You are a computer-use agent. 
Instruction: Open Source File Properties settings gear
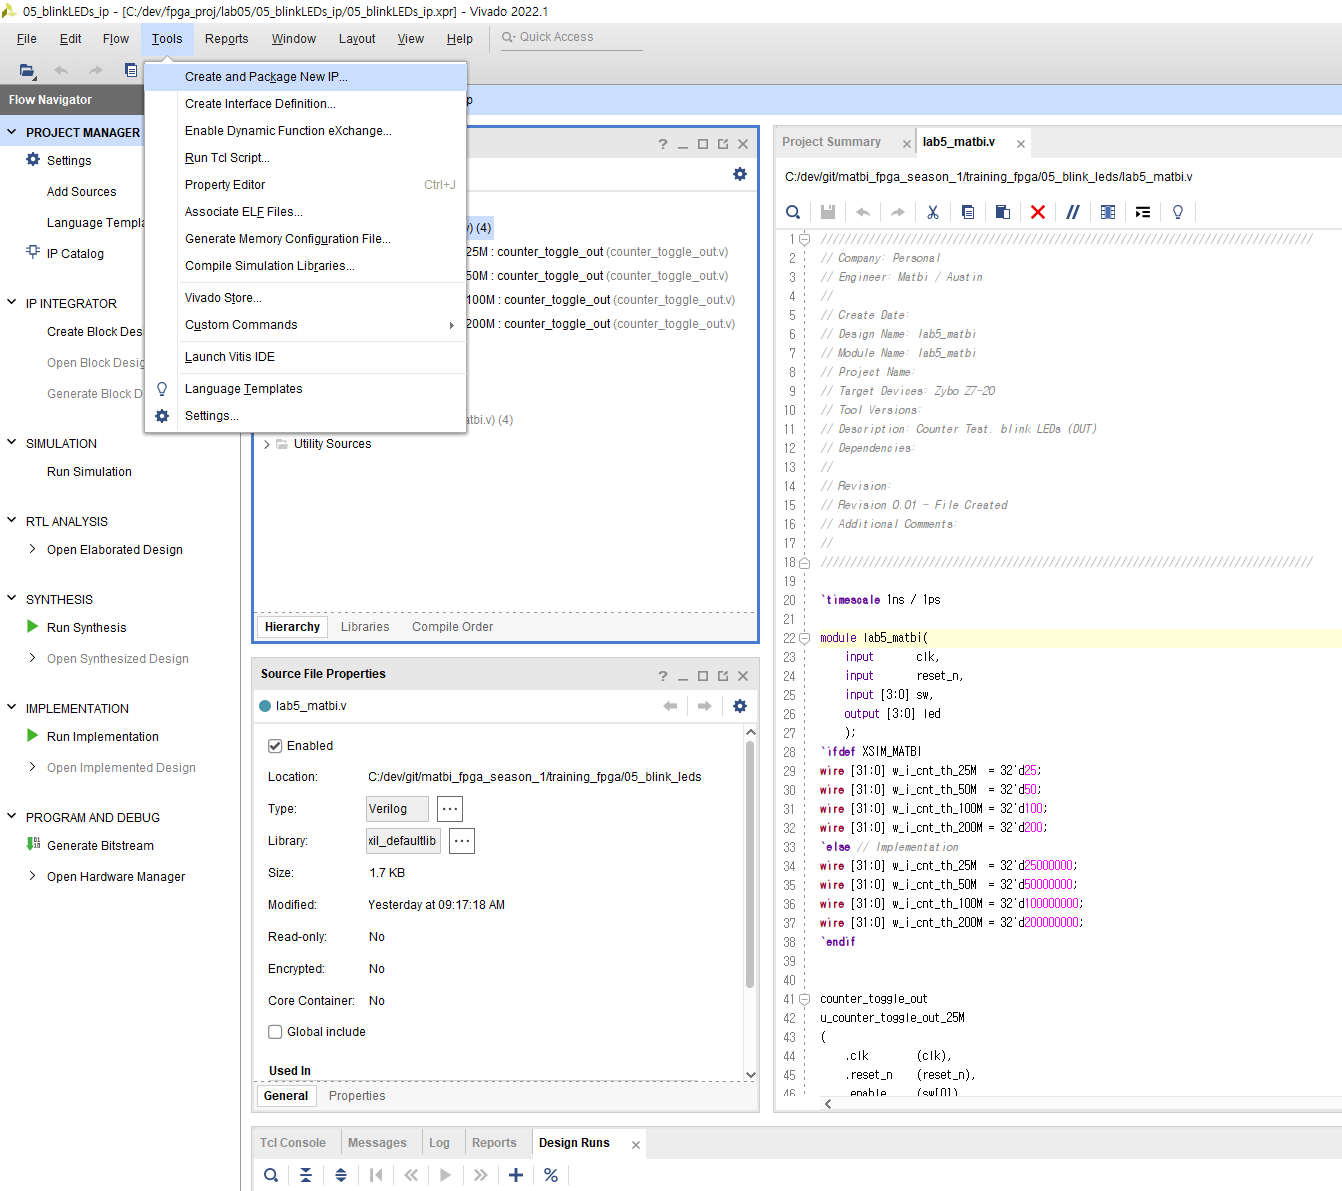740,706
